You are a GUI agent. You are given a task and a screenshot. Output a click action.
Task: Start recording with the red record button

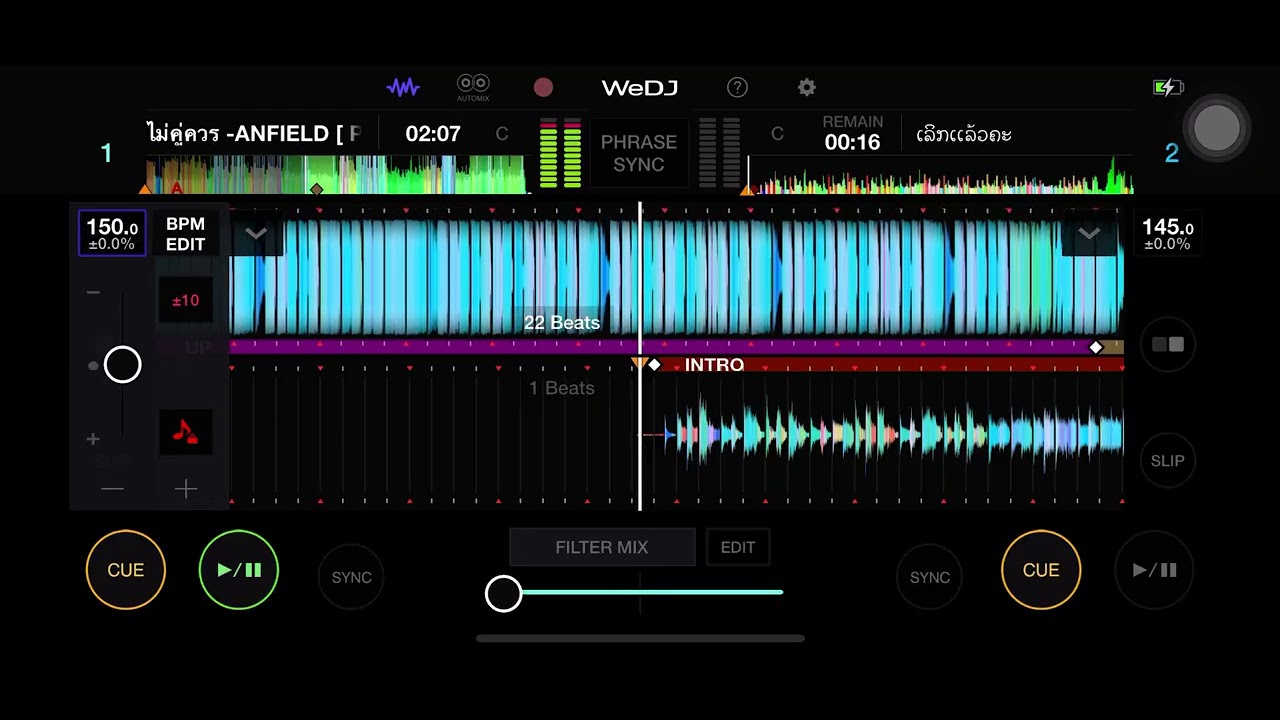pos(543,87)
